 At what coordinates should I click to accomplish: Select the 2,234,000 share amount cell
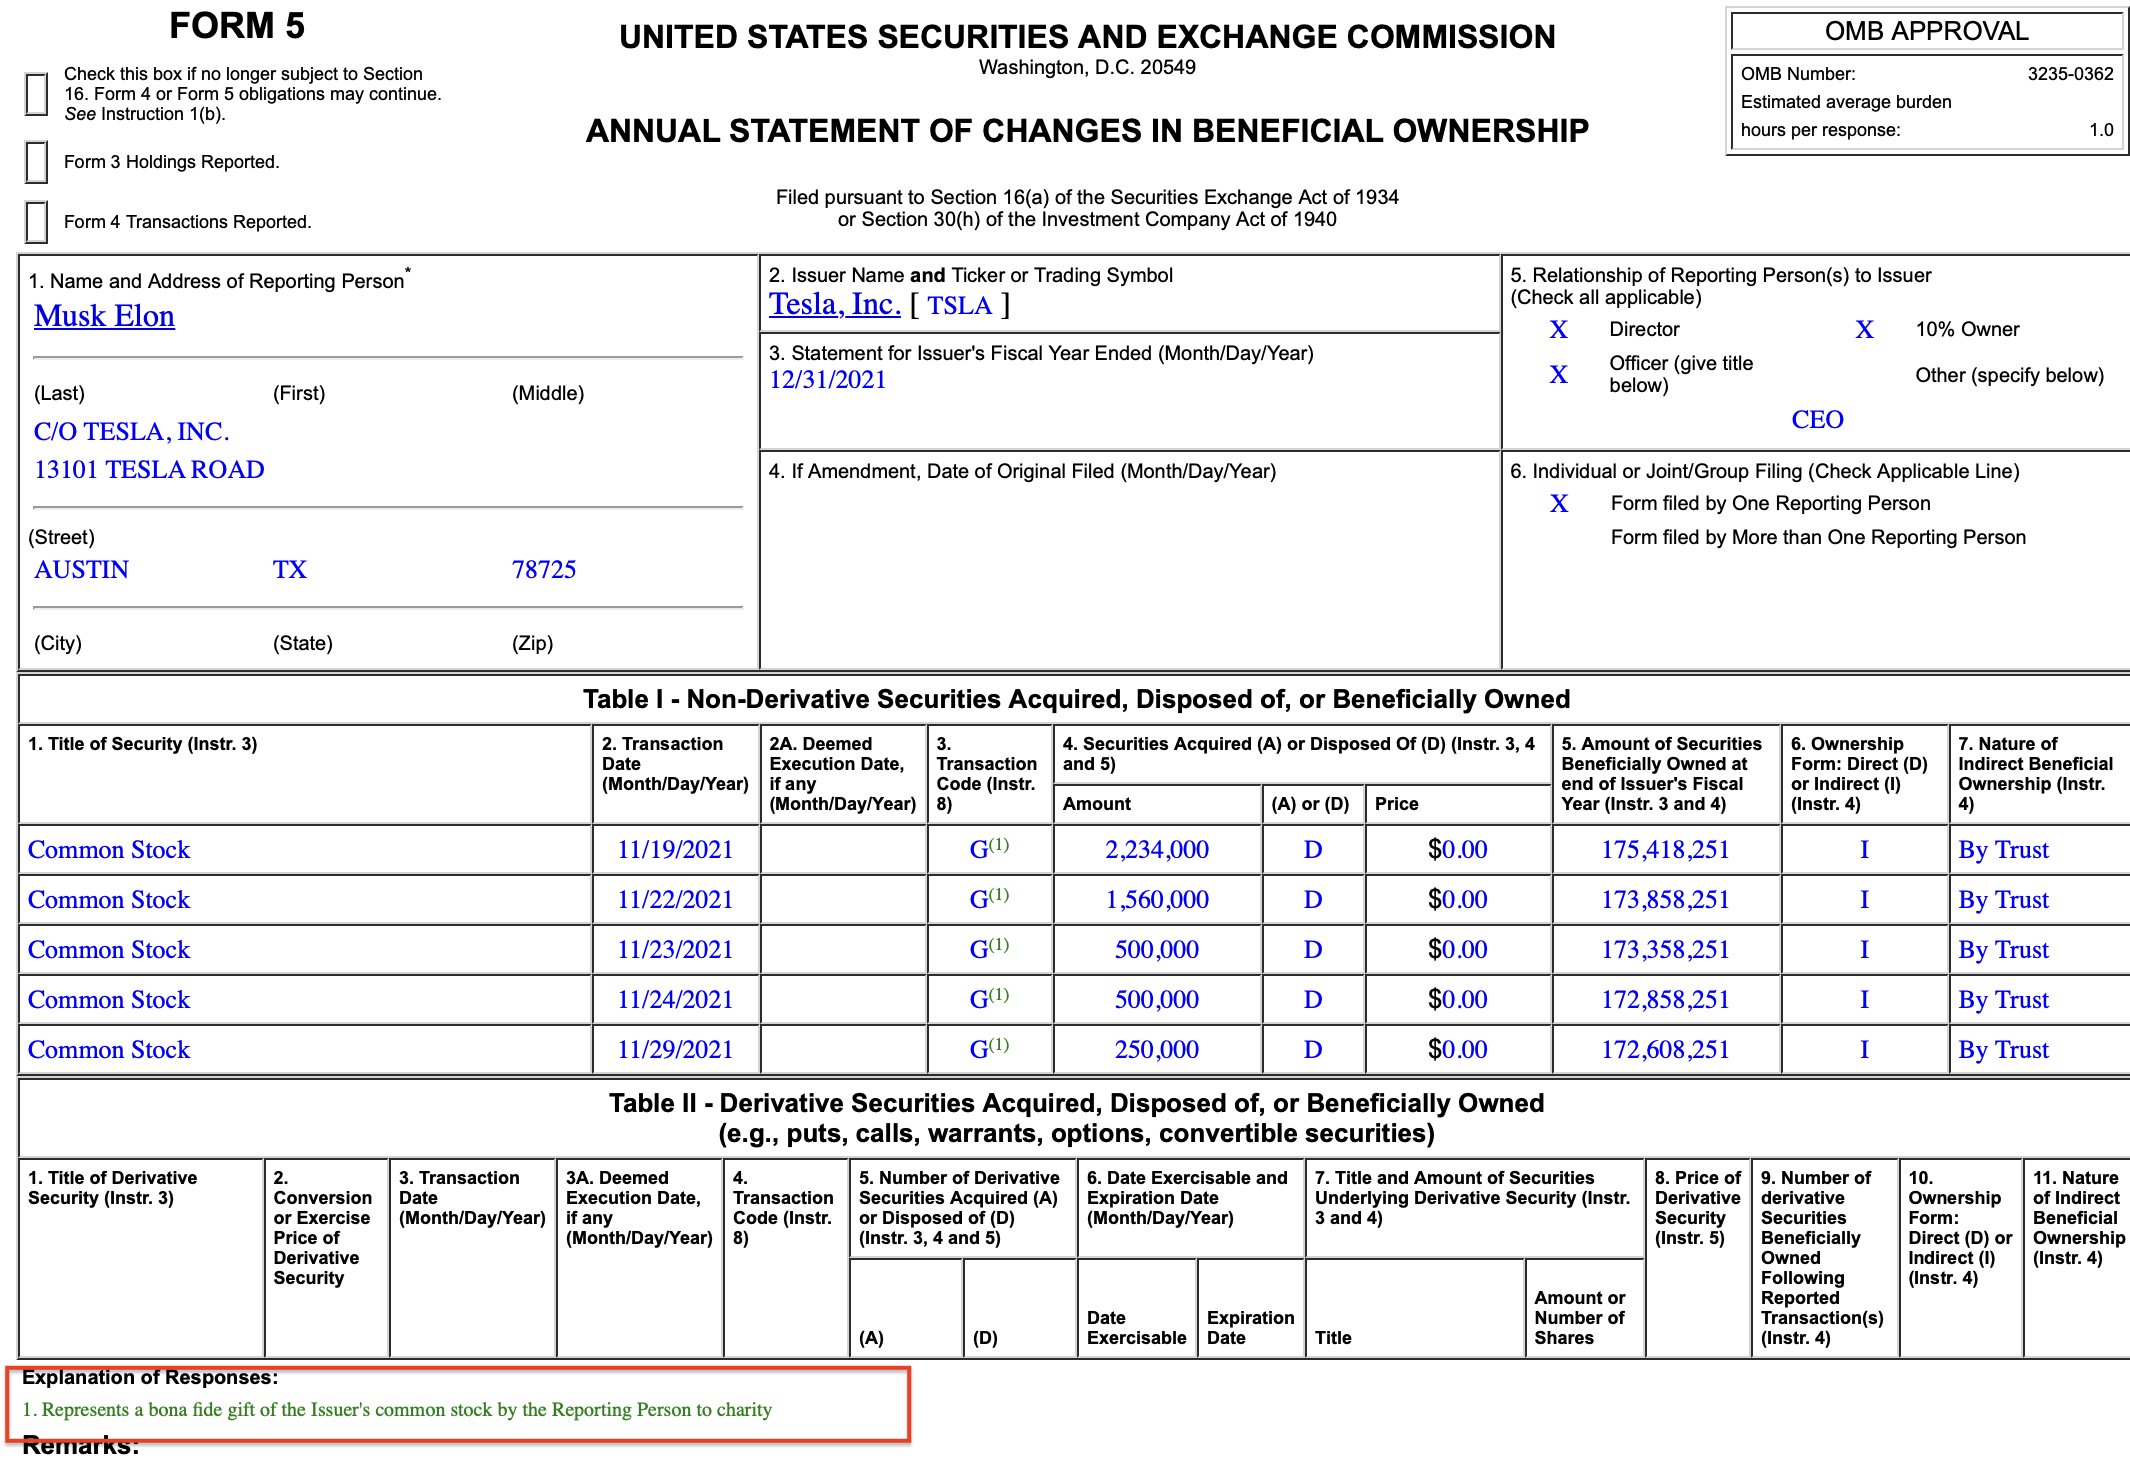click(1156, 850)
